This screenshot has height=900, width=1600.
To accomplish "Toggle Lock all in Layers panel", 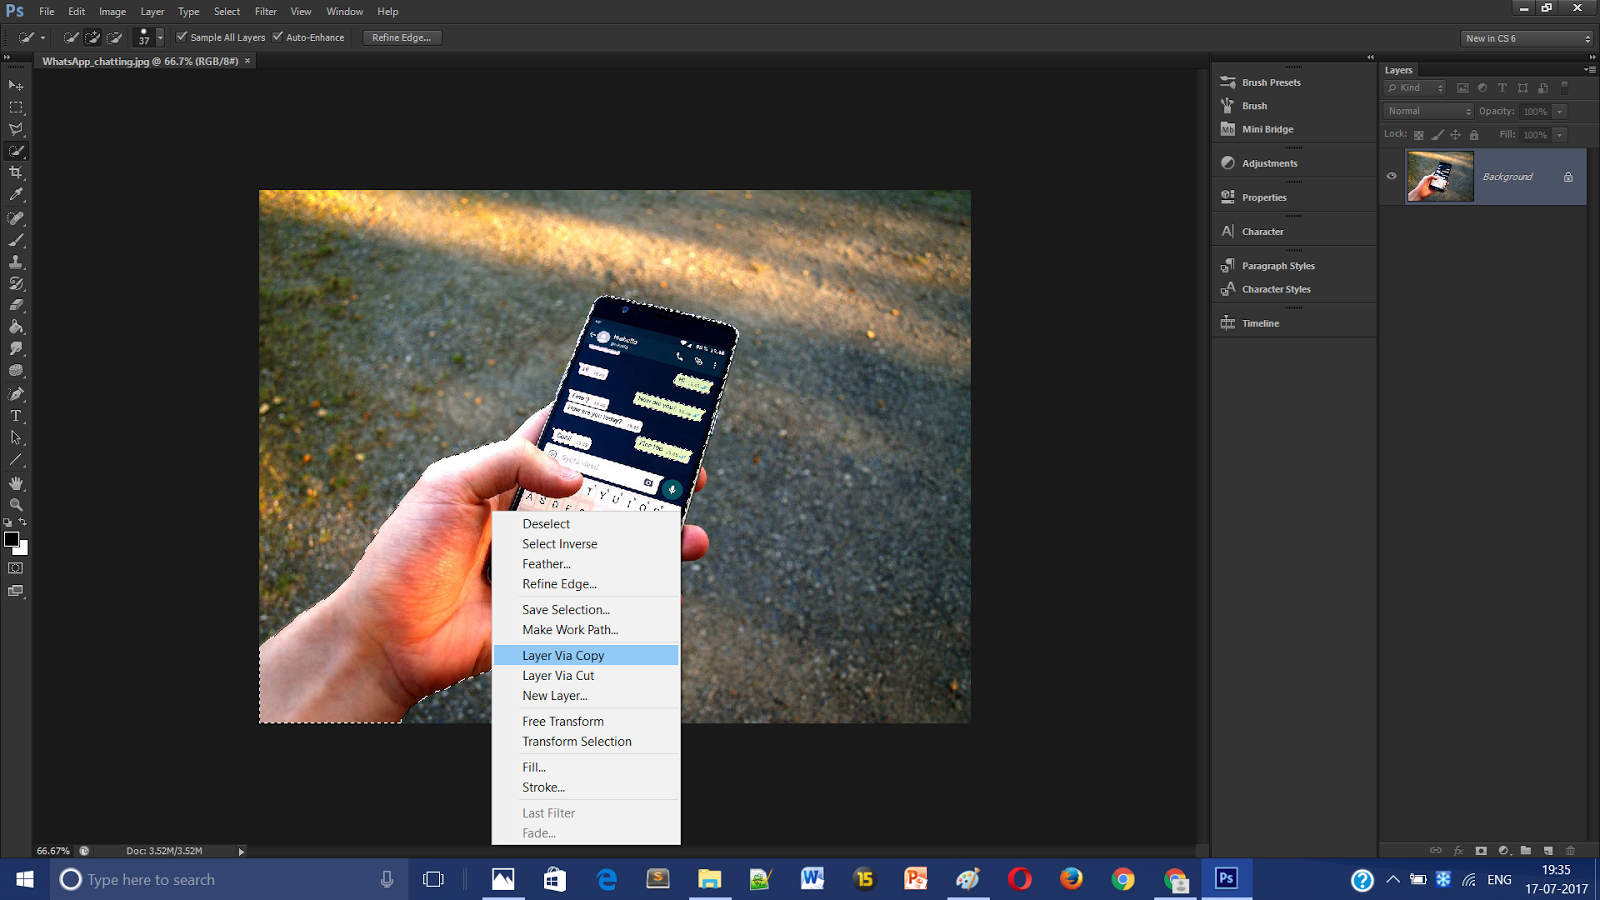I will (1474, 135).
